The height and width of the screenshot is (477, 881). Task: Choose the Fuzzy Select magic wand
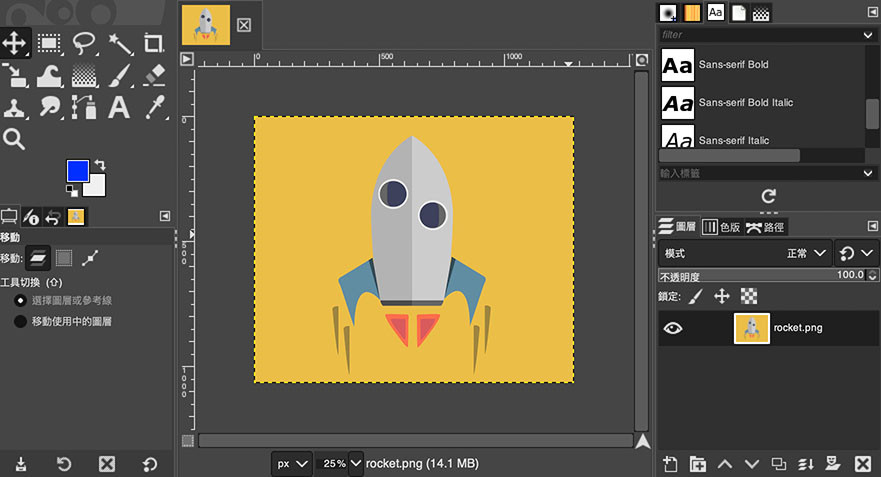[120, 43]
